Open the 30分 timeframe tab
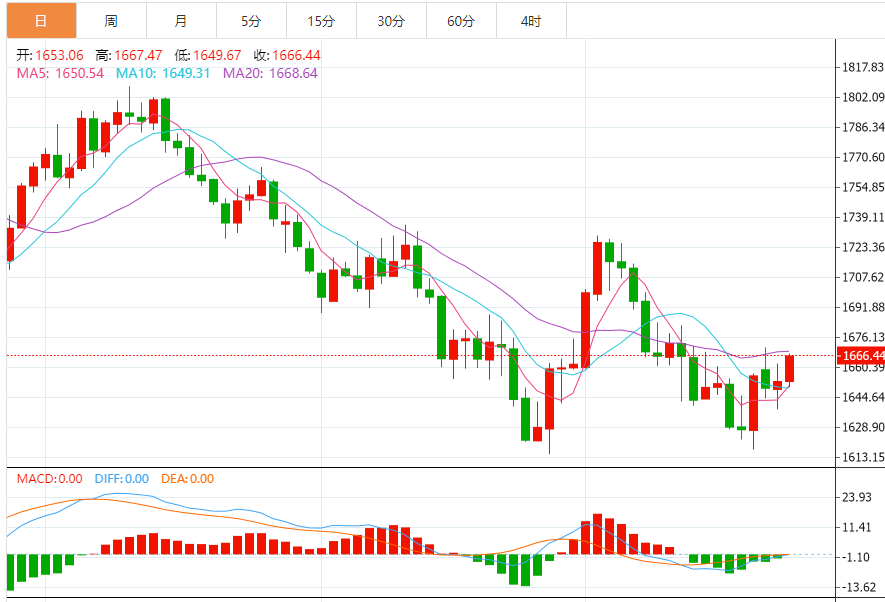Image resolution: width=885 pixels, height=602 pixels. point(391,21)
